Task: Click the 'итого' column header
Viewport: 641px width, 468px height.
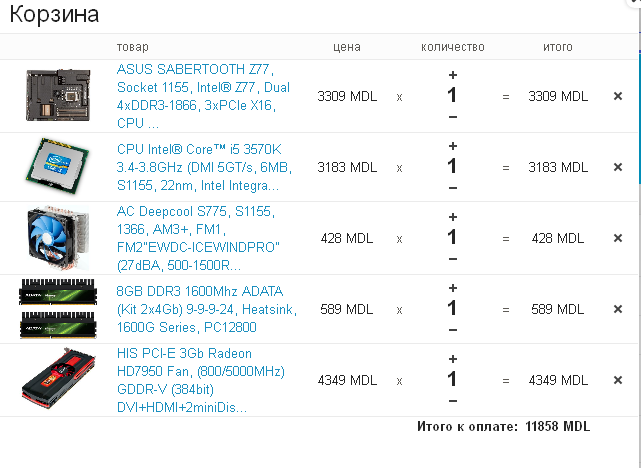Action: tap(558, 47)
